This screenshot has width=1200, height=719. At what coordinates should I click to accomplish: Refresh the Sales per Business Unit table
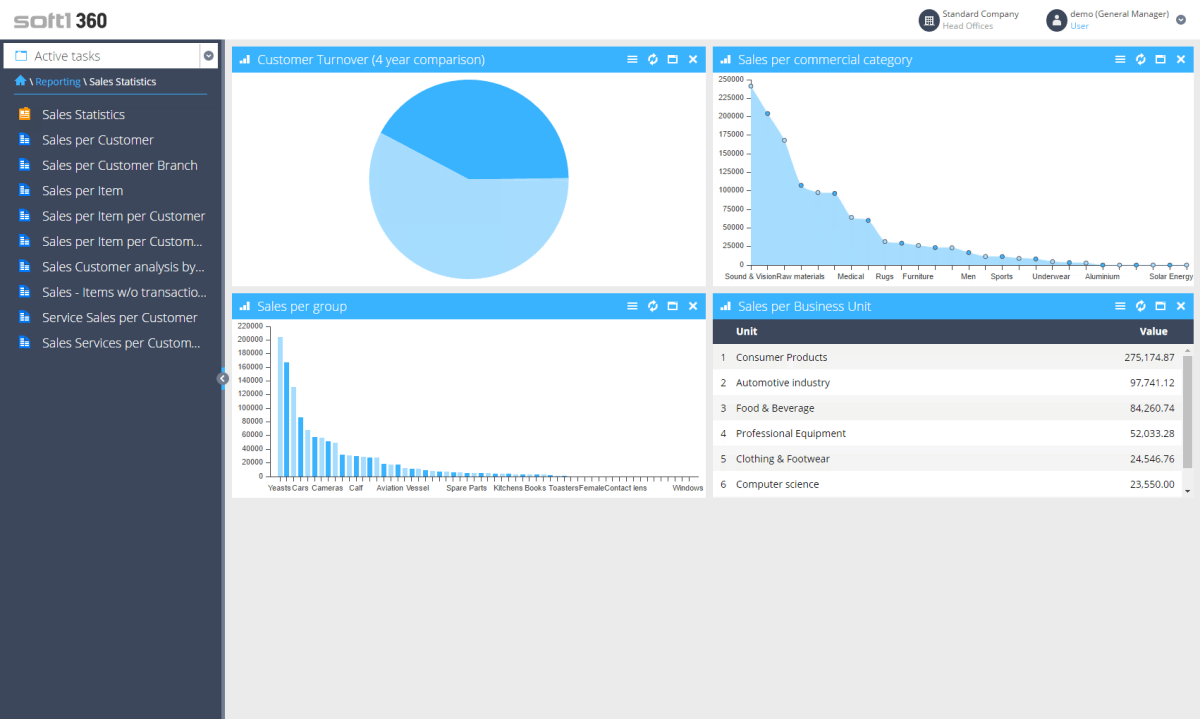coord(1140,306)
